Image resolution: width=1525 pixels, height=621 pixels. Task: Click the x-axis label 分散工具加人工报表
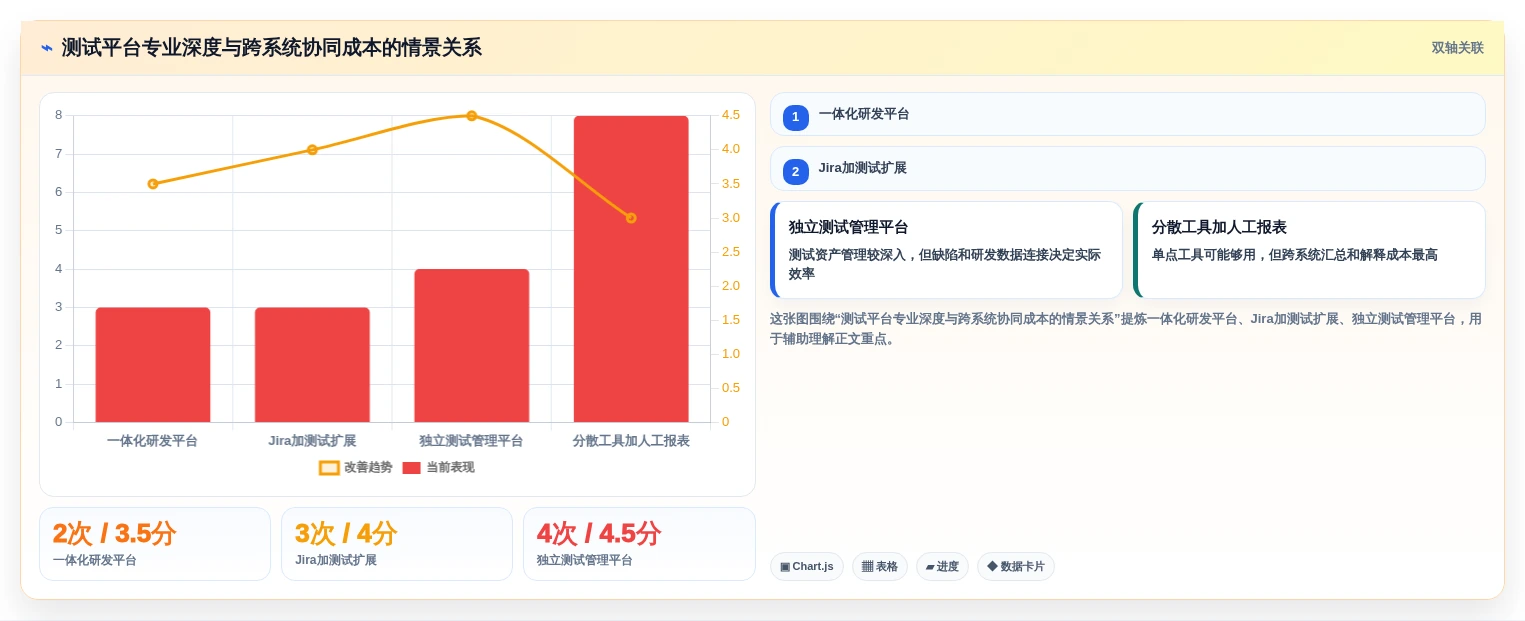631,441
